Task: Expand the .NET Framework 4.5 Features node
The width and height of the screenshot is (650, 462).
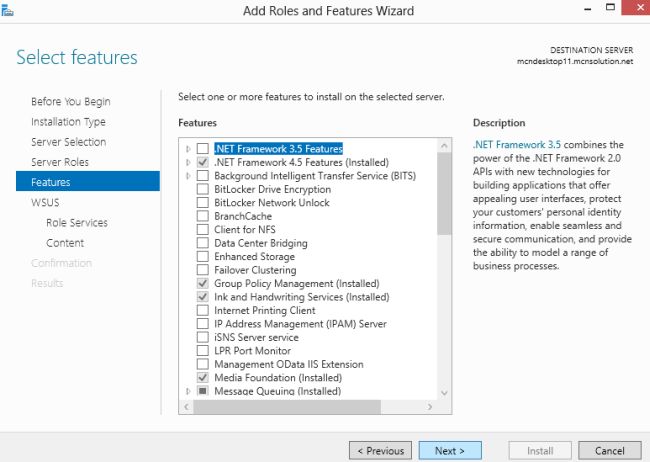Action: coord(188,162)
